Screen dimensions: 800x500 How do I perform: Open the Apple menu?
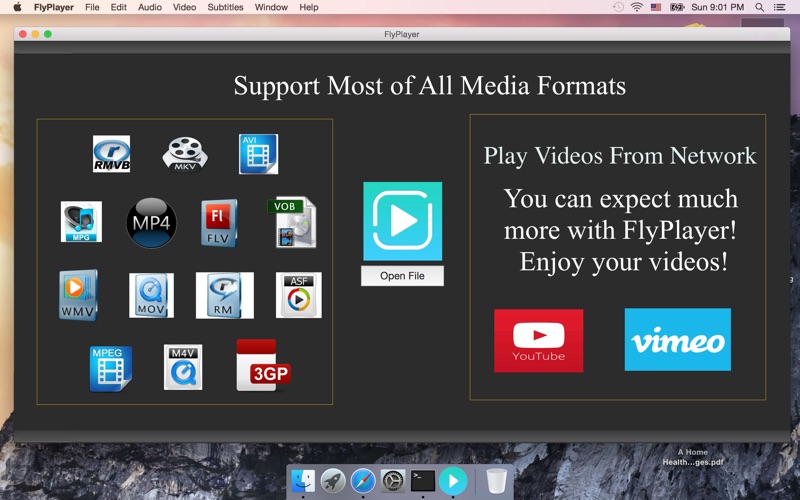(x=17, y=7)
